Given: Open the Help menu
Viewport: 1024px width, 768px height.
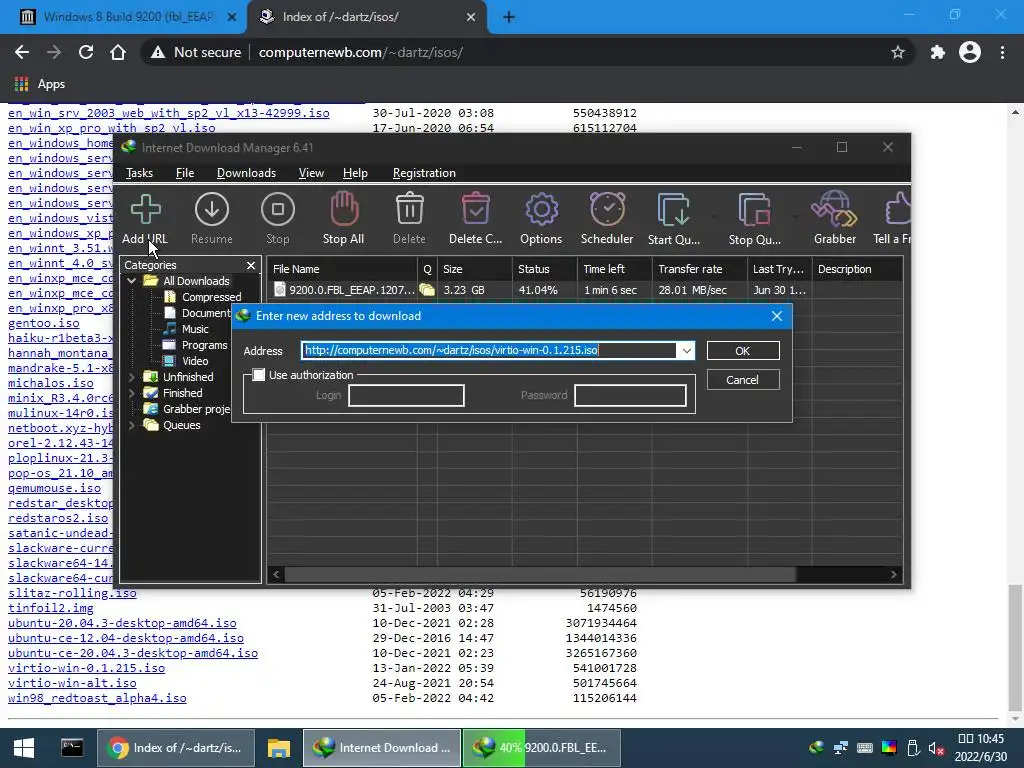Looking at the screenshot, I should pyautogui.click(x=355, y=173).
